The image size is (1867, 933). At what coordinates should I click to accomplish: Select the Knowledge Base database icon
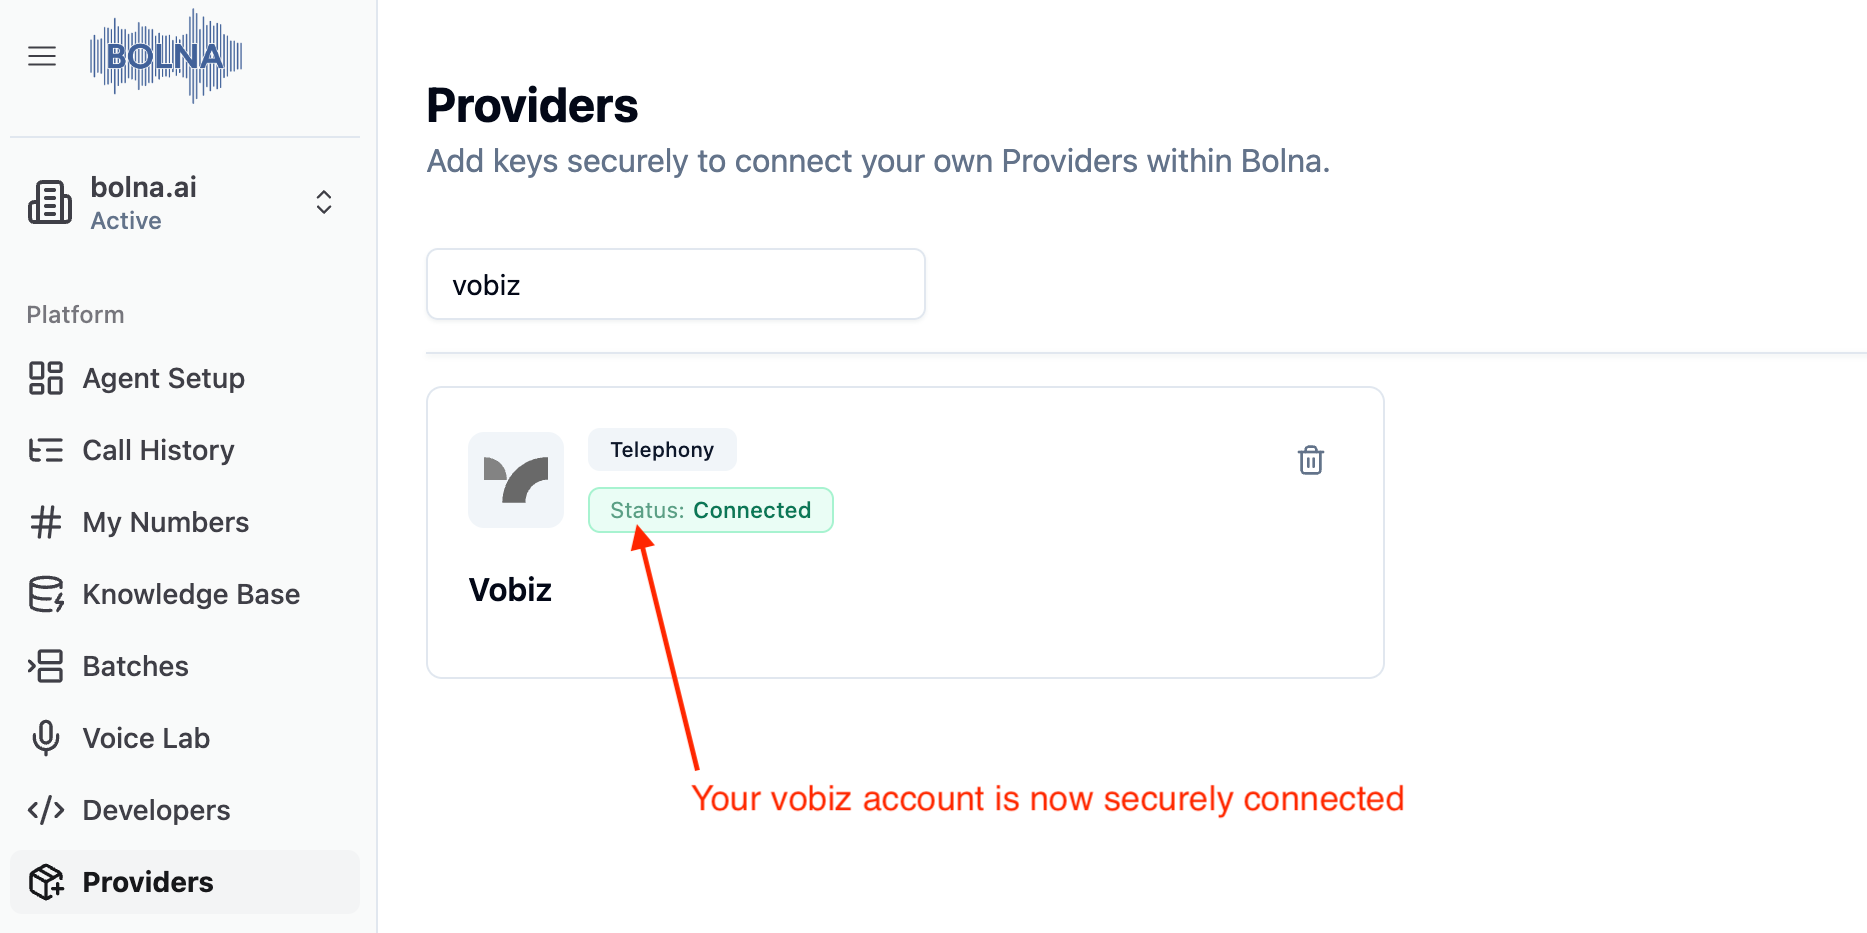(x=46, y=594)
